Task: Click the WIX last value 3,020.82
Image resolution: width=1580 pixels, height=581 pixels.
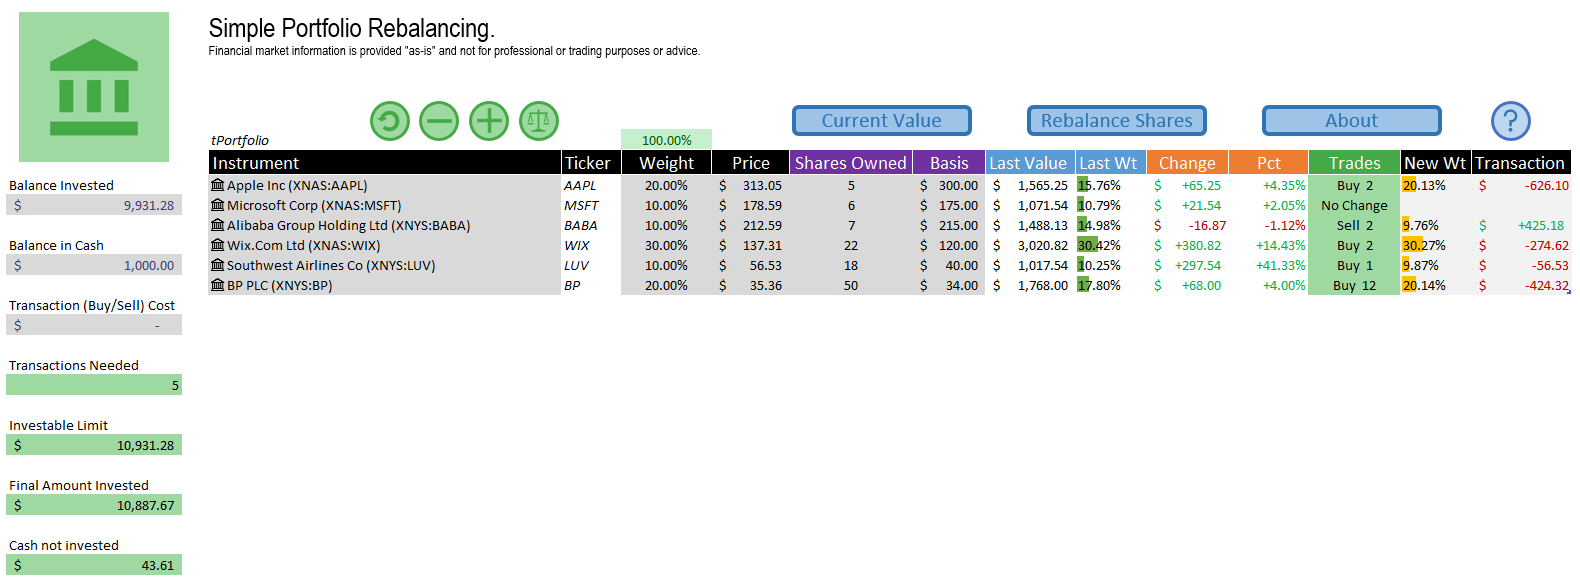Action: 1029,245
